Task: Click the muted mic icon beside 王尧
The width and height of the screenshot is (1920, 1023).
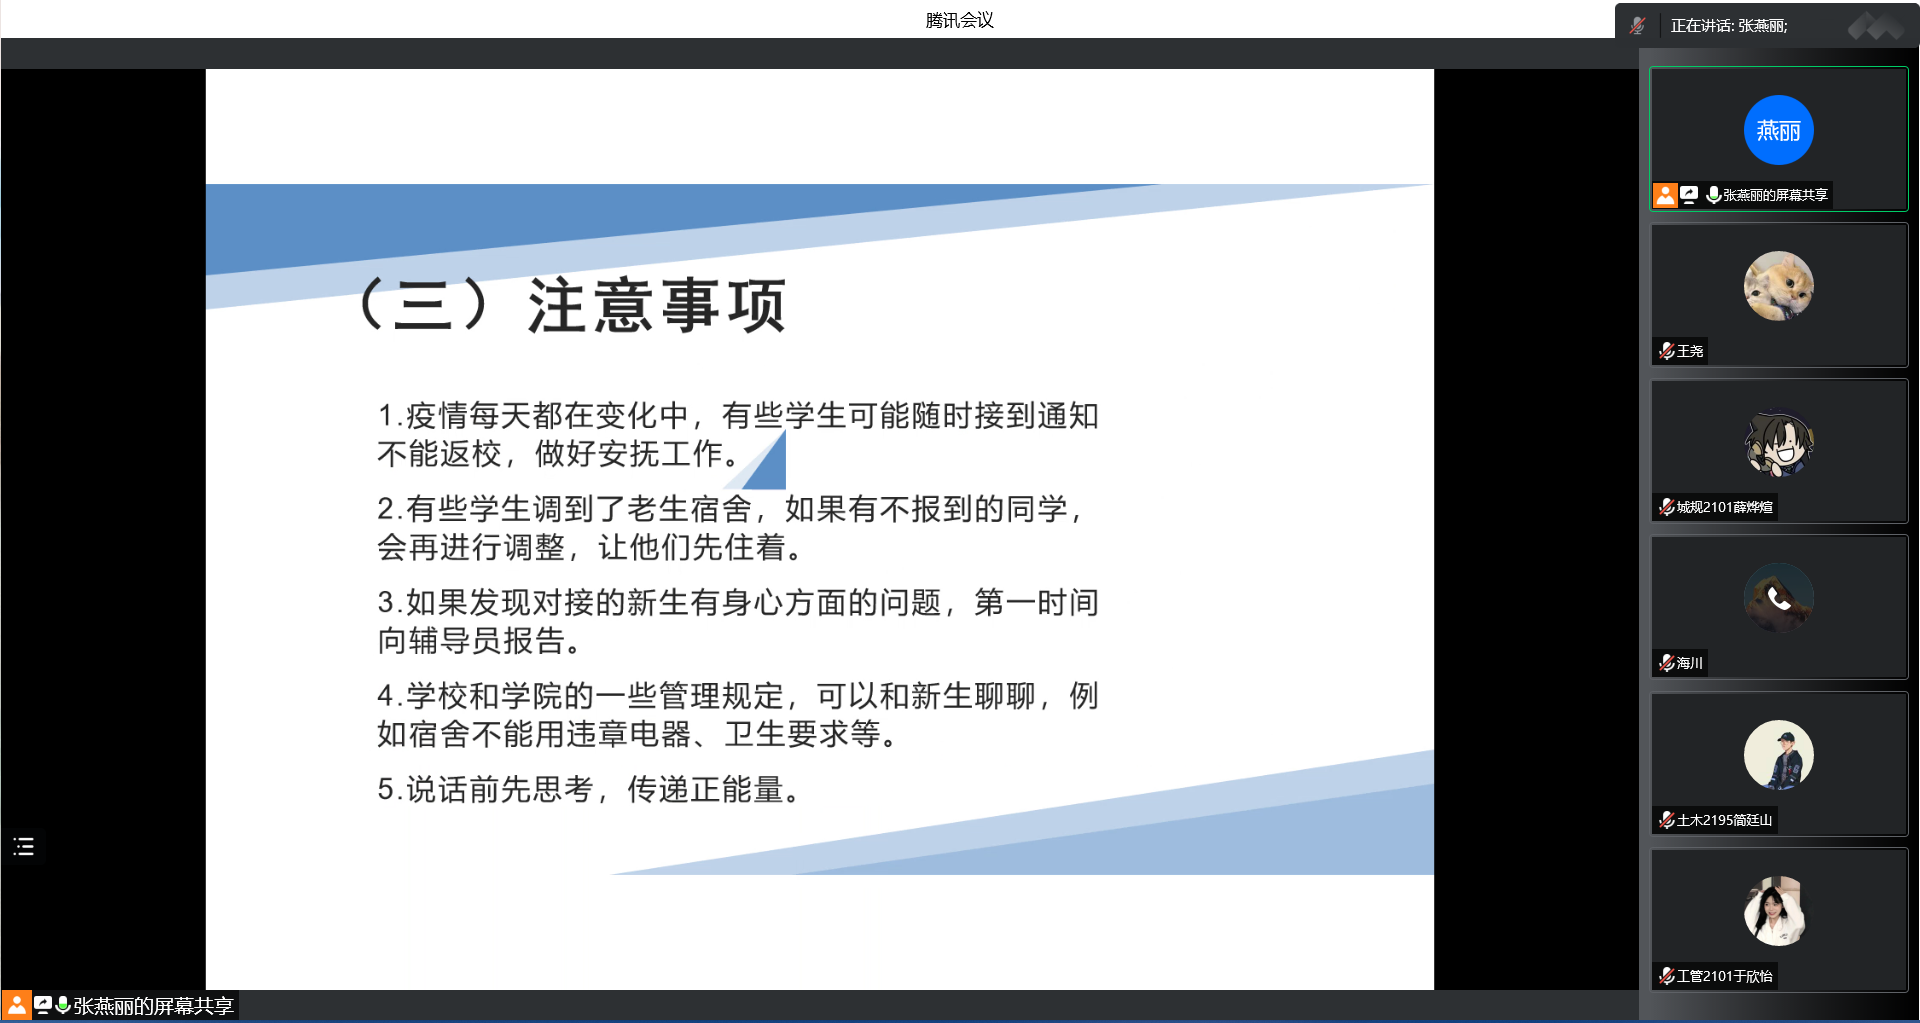Action: [x=1666, y=351]
